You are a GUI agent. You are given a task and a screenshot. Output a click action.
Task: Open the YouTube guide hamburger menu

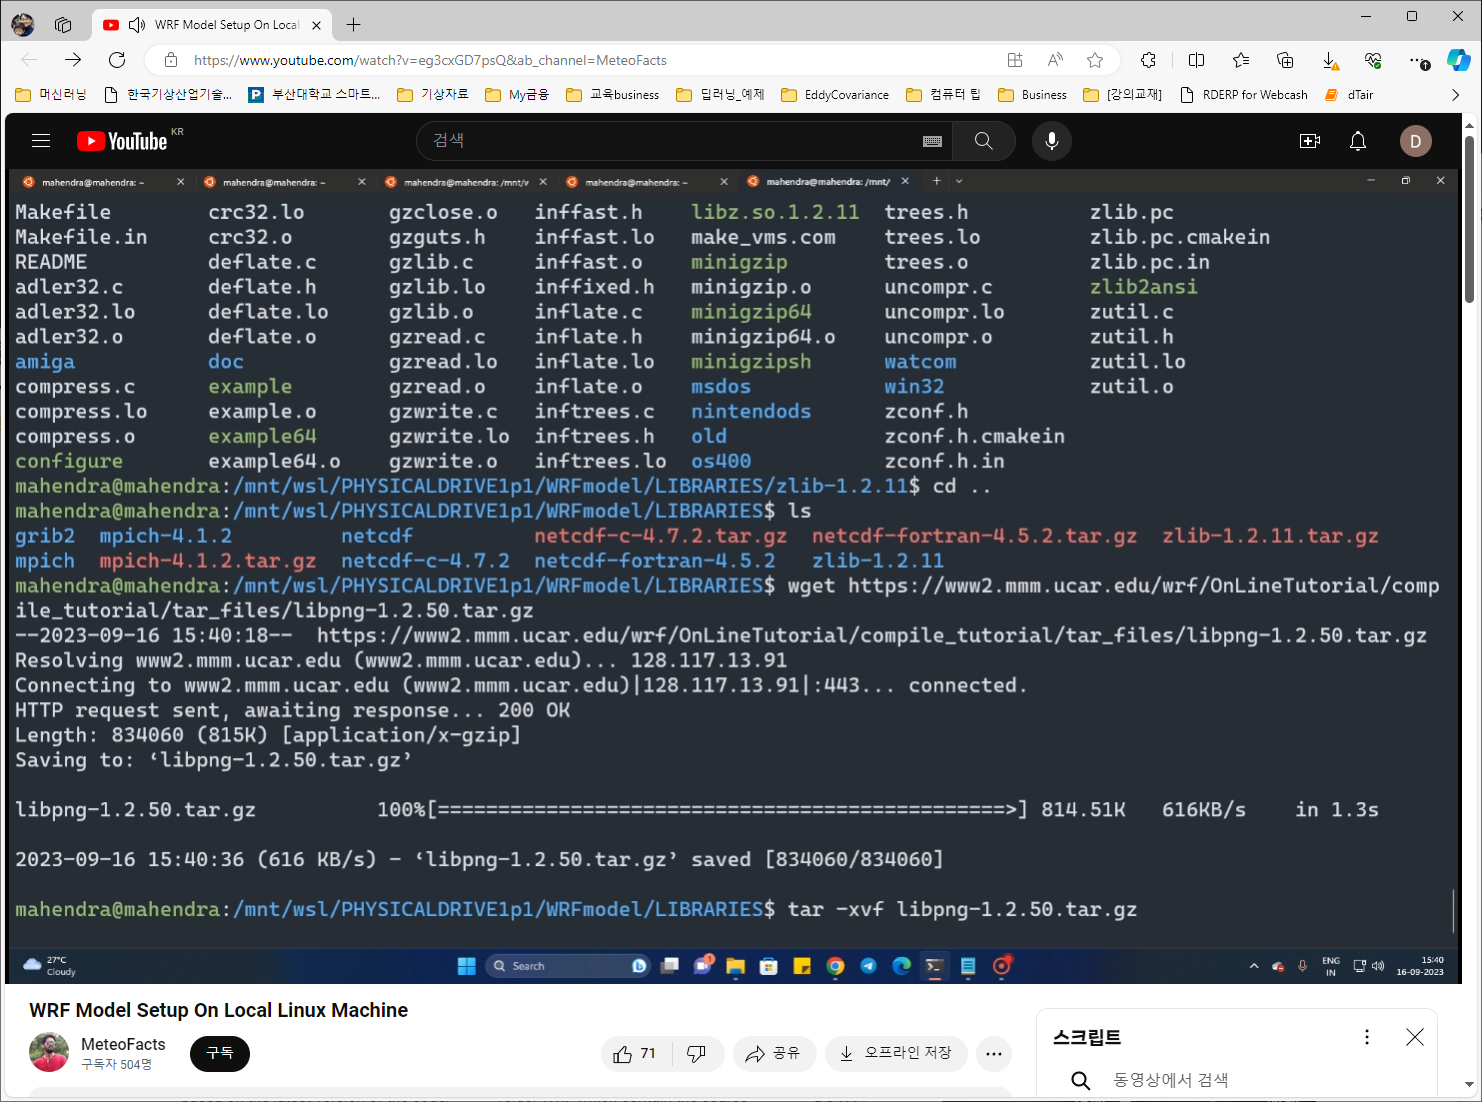41,141
